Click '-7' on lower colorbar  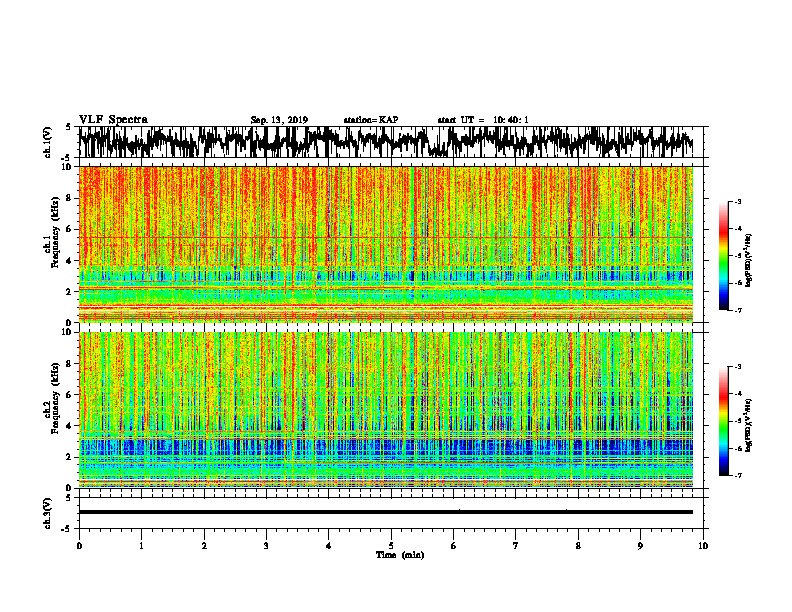738,475
